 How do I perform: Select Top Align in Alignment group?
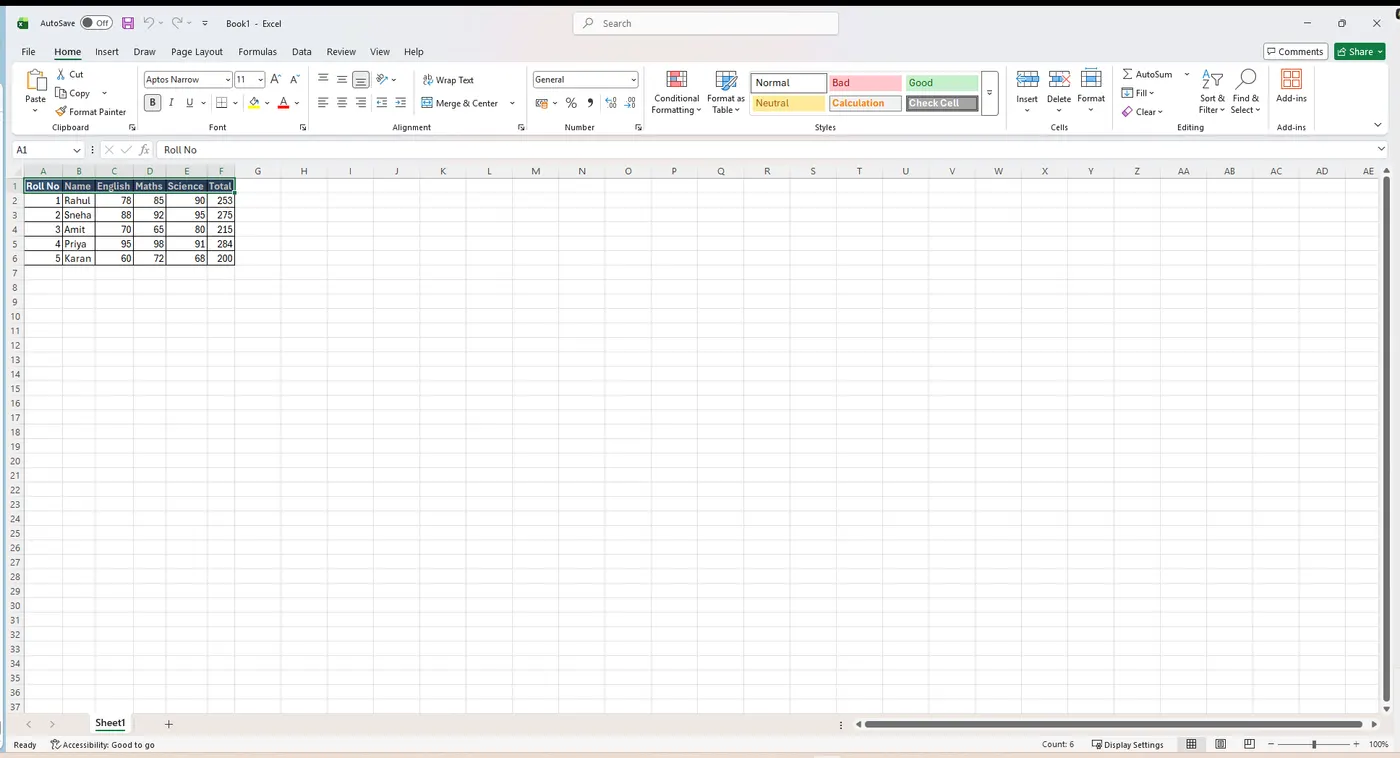pos(323,79)
